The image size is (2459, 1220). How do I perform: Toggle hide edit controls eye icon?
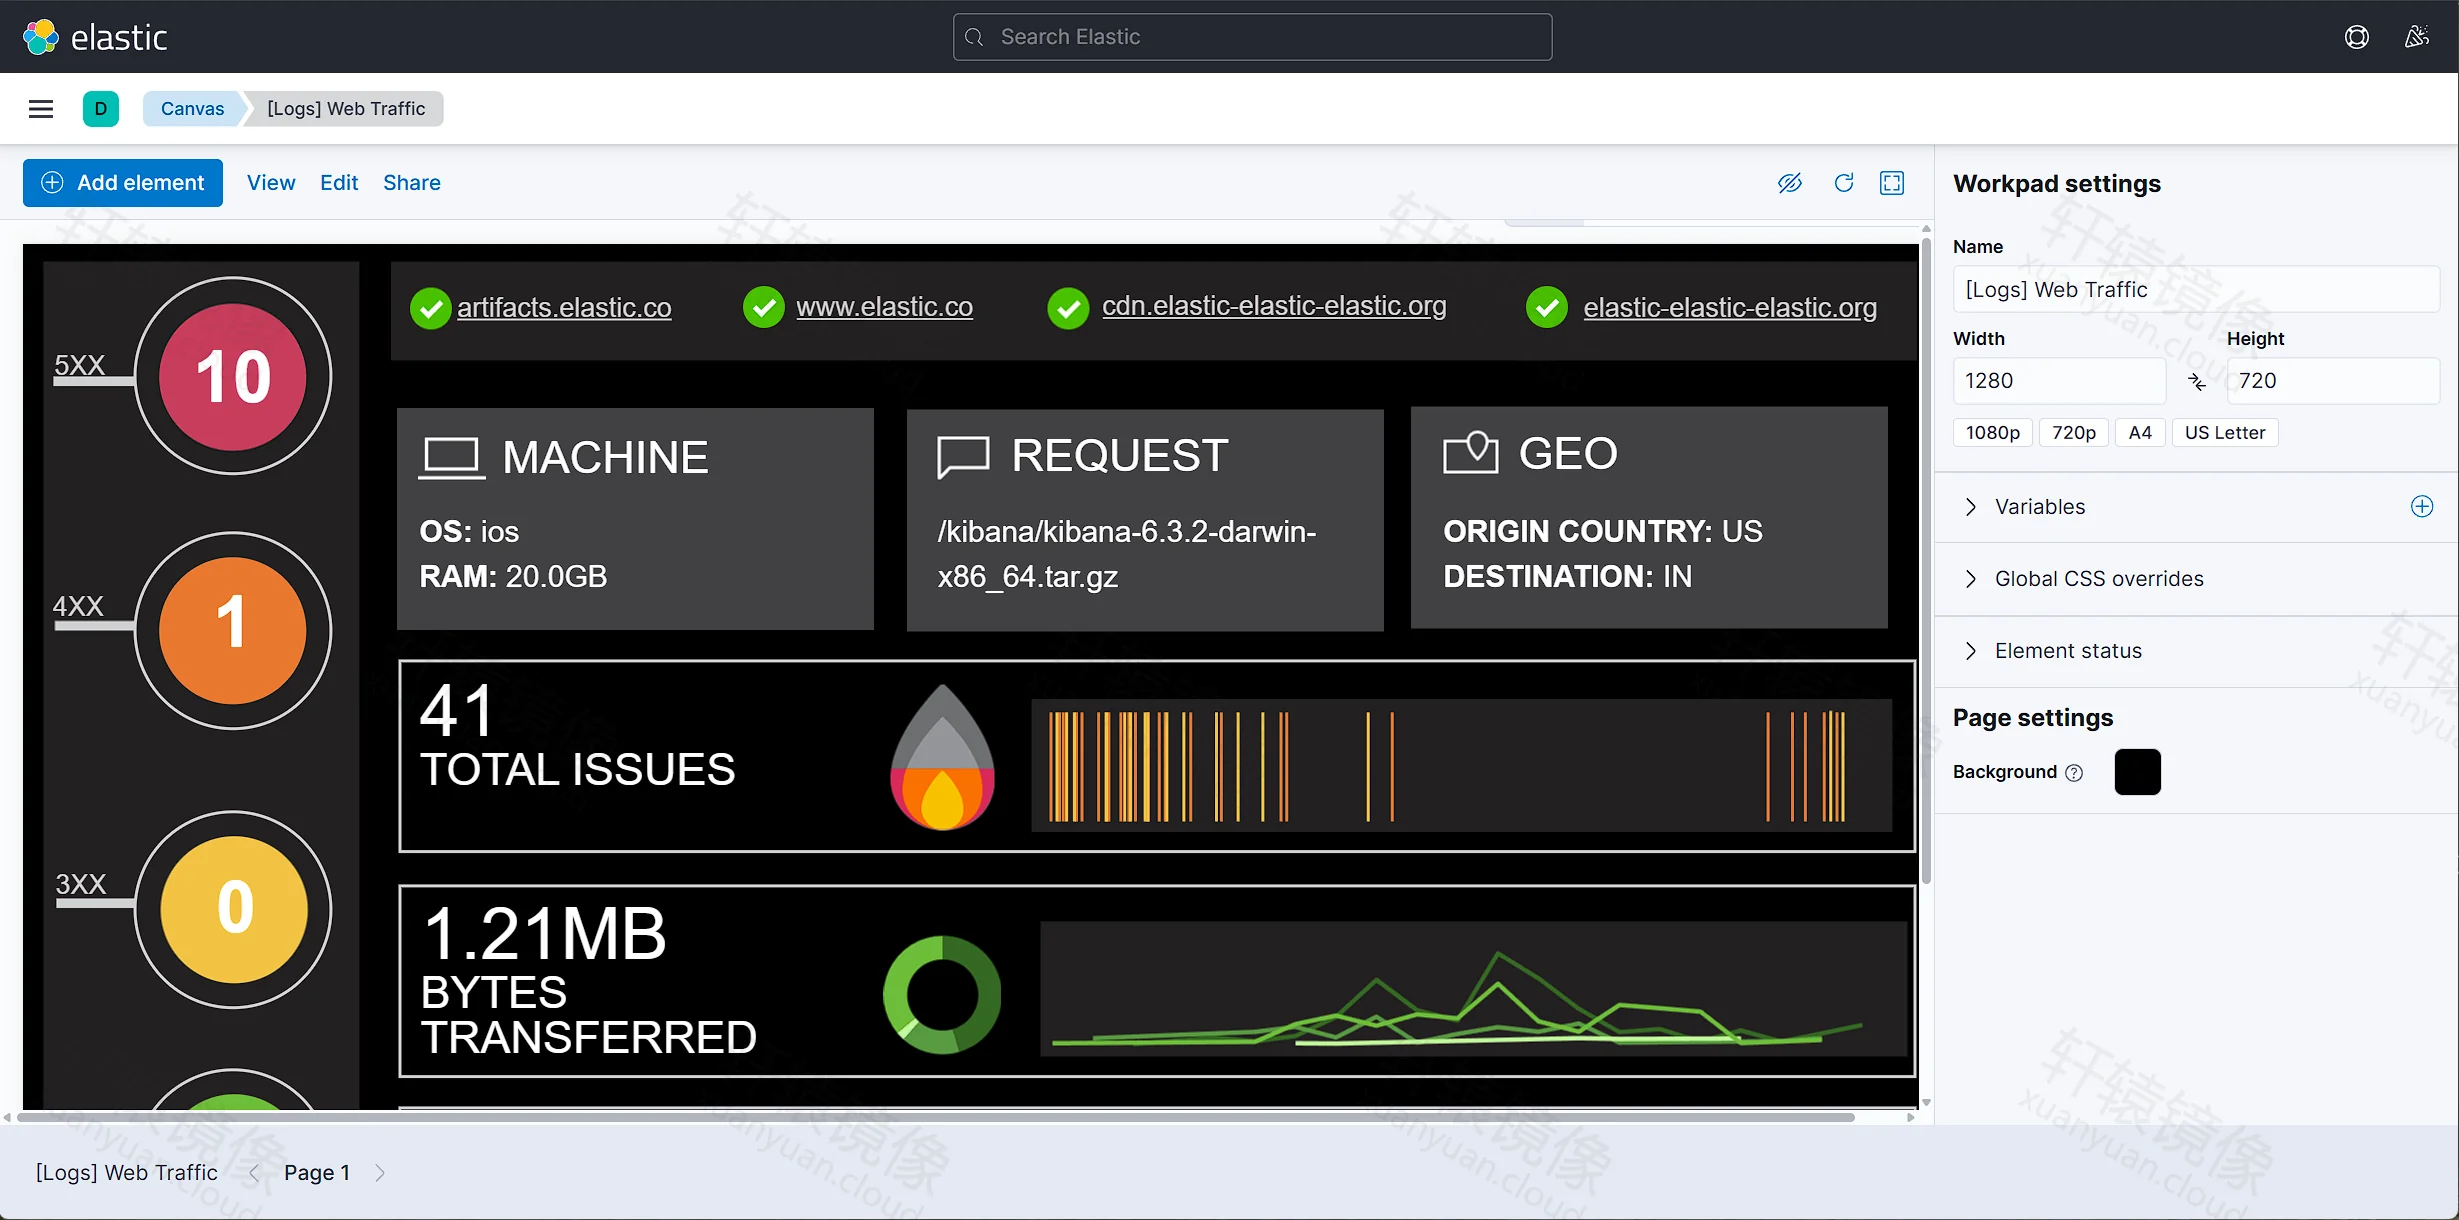[1790, 183]
